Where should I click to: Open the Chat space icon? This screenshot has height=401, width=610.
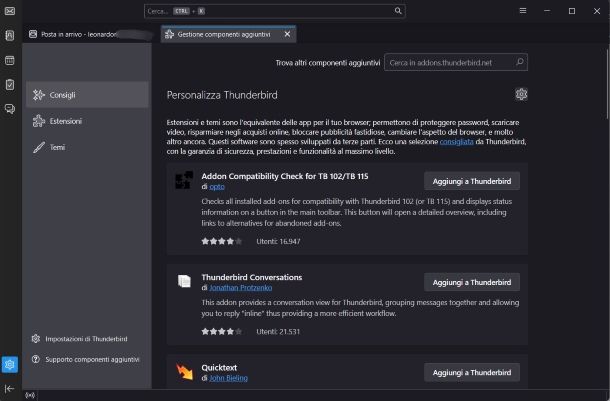click(x=10, y=109)
